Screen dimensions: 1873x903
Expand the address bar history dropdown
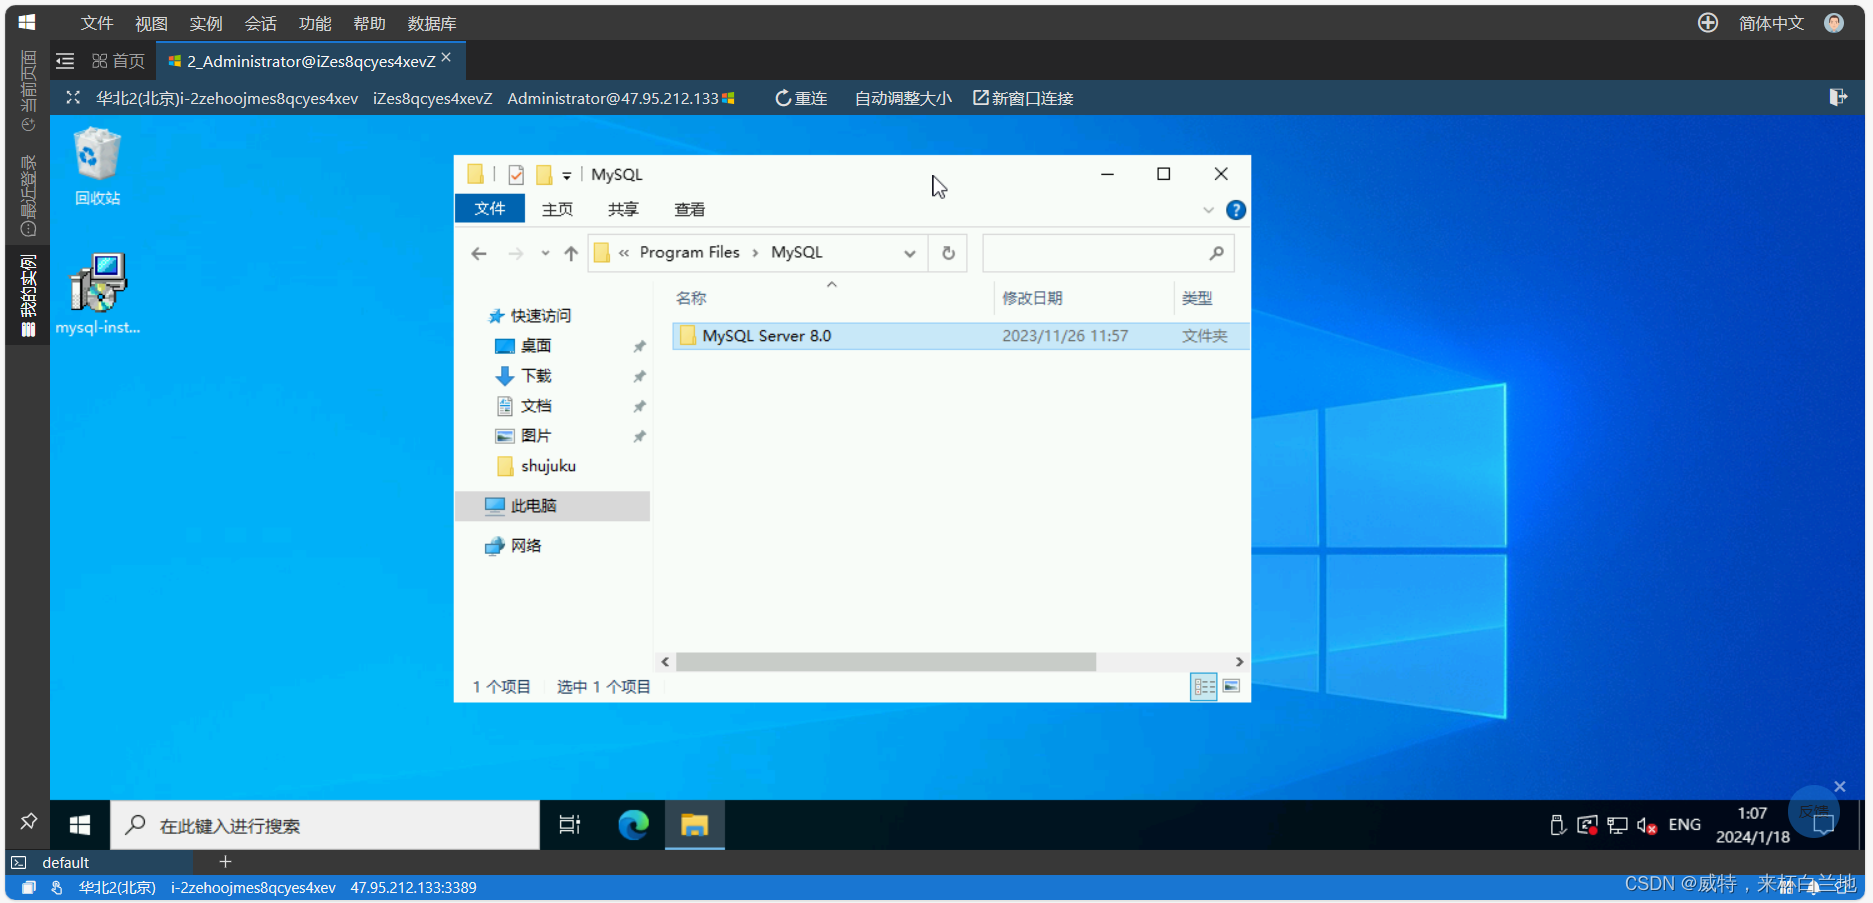click(910, 253)
